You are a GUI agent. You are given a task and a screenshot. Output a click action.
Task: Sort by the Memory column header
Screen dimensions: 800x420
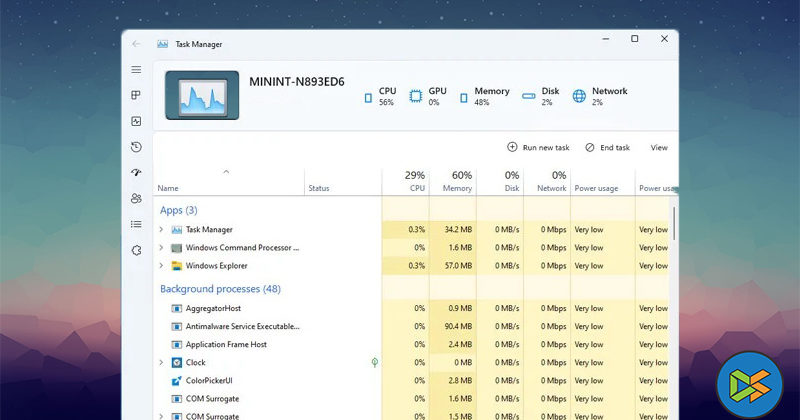tap(456, 182)
